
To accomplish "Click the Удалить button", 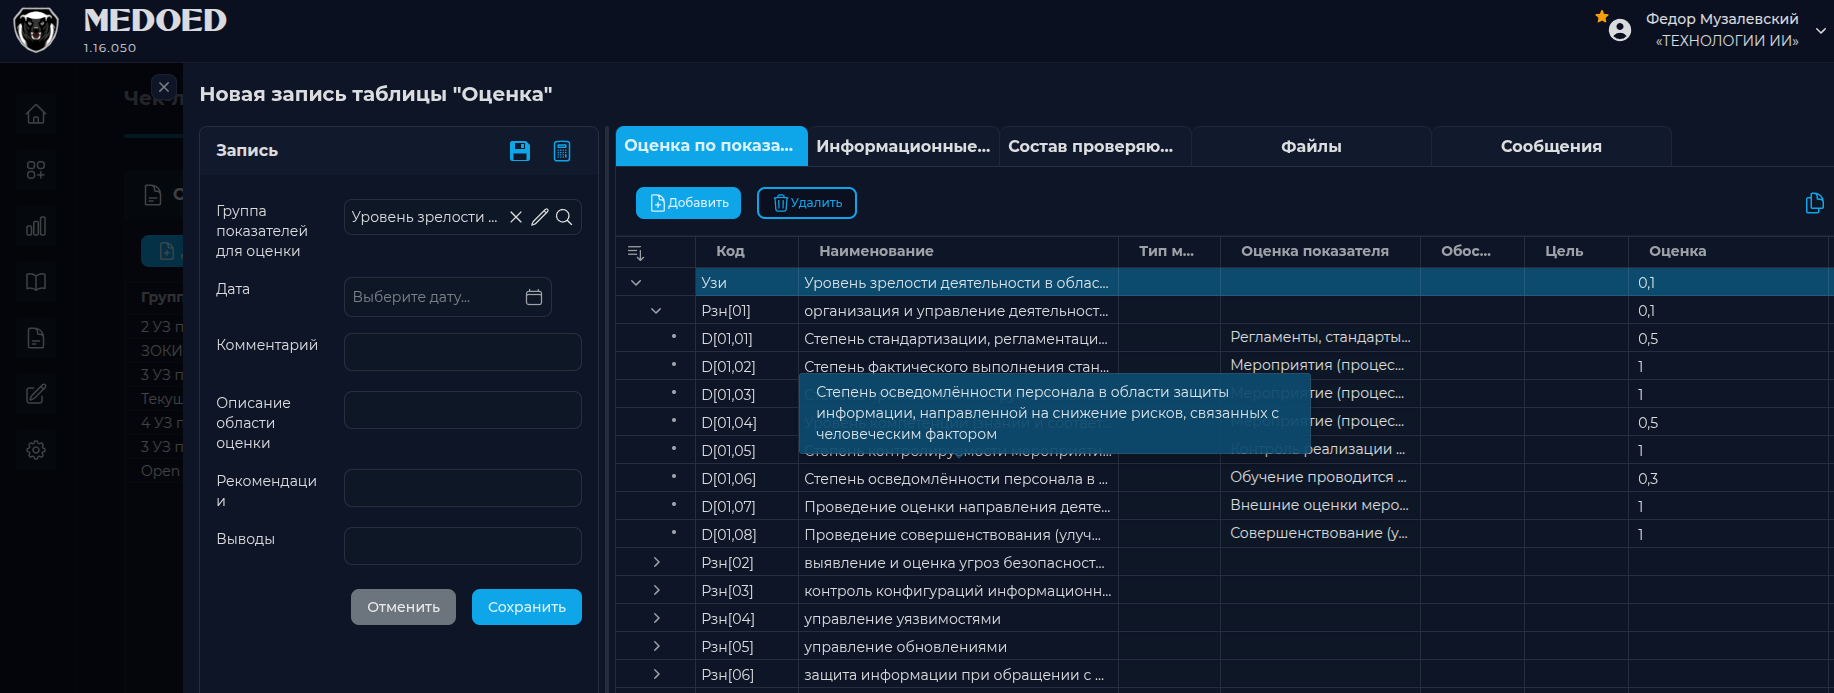I will click(x=807, y=203).
